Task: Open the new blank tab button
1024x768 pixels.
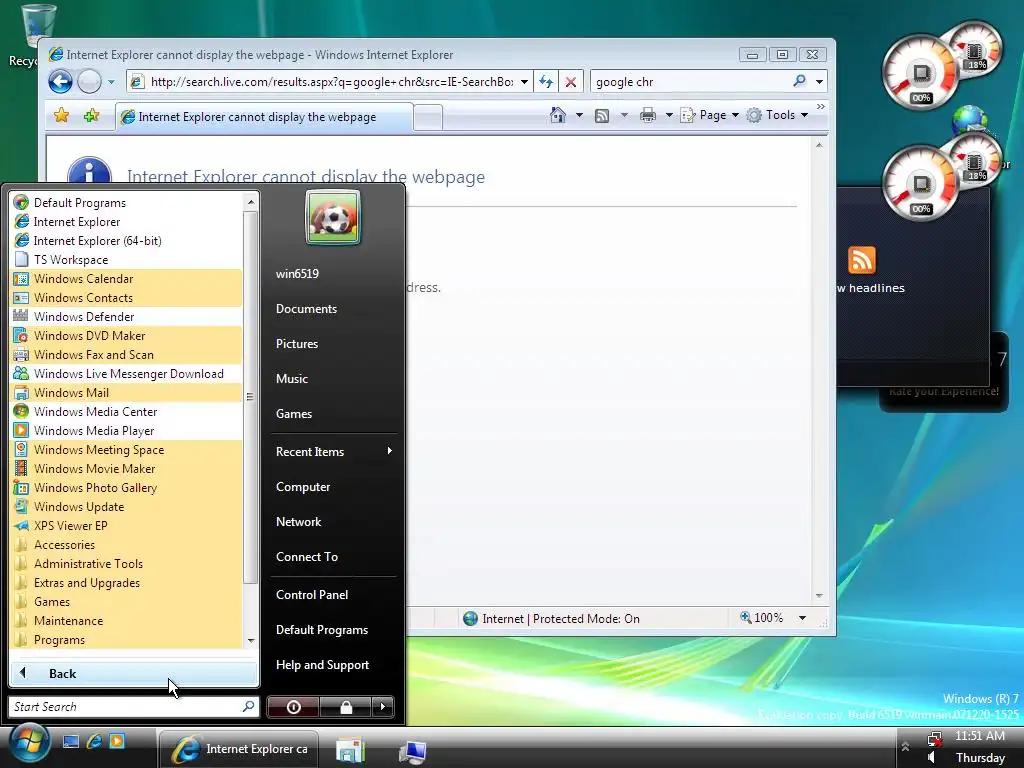Action: pos(428,118)
